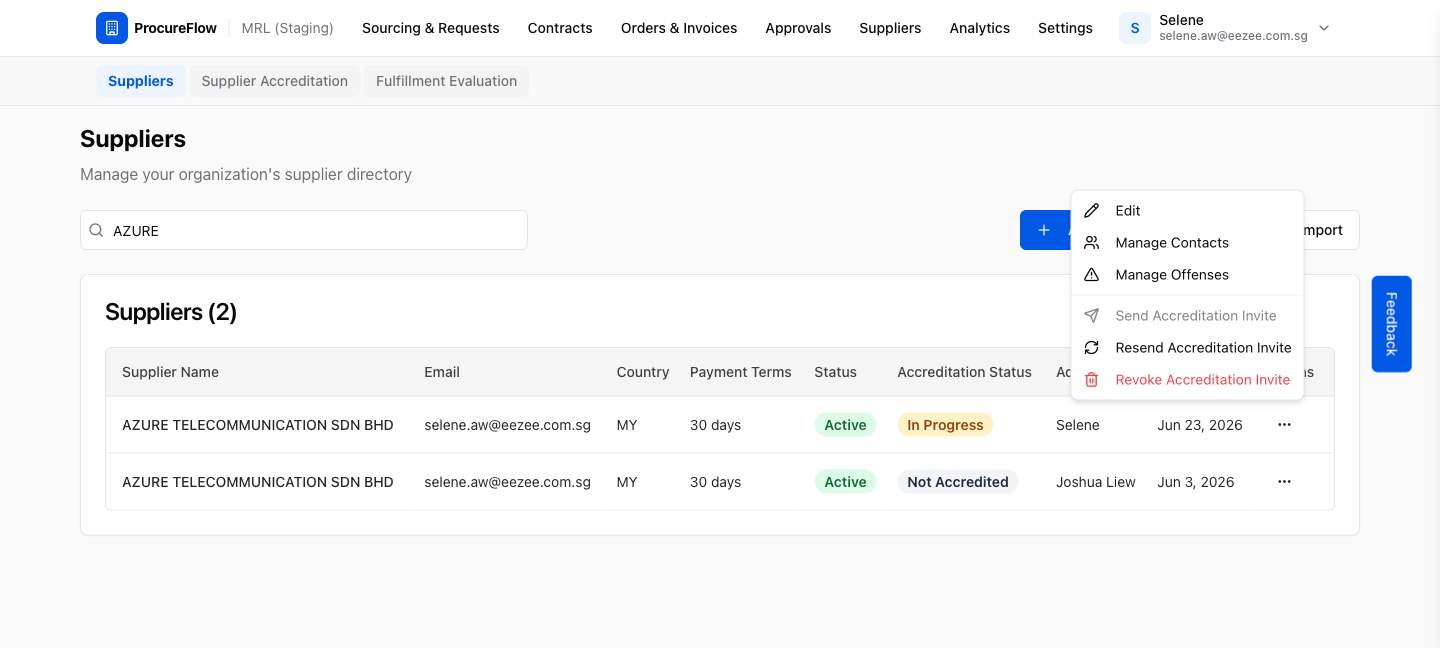Click supplier name in the Not Accredited row

258,482
